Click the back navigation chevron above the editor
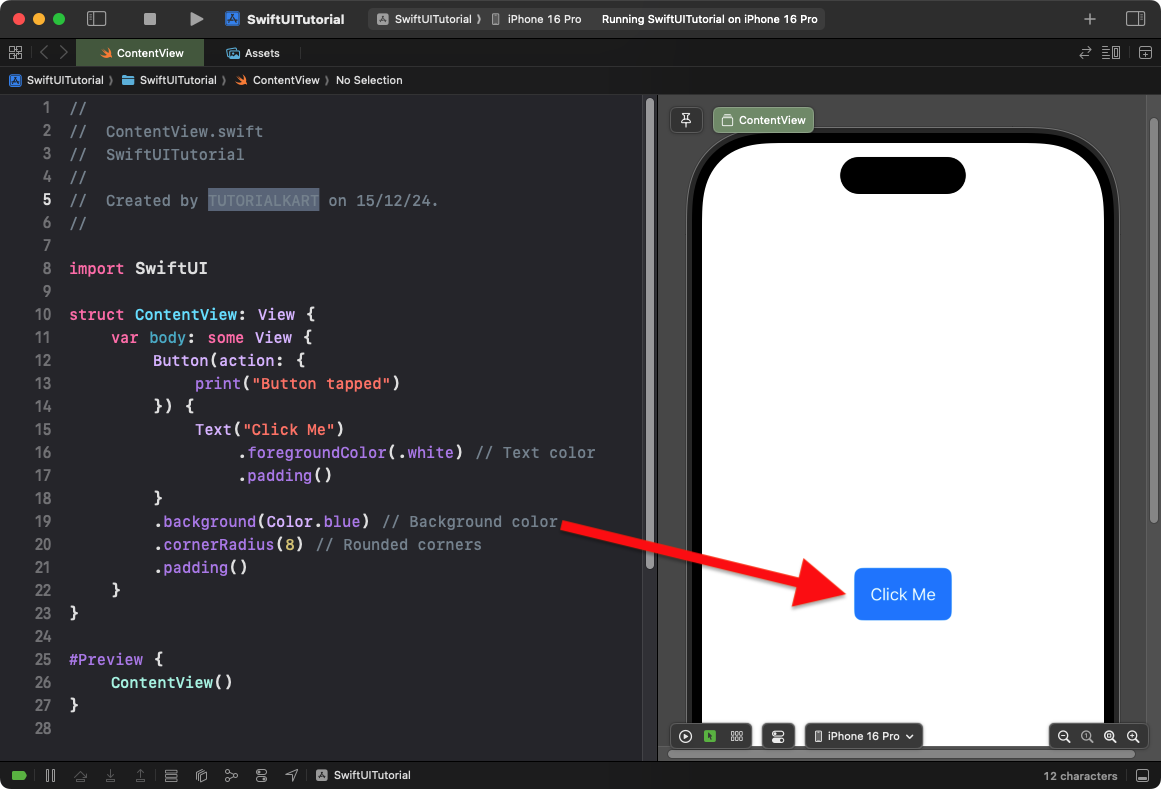This screenshot has height=789, width=1161. [45, 52]
